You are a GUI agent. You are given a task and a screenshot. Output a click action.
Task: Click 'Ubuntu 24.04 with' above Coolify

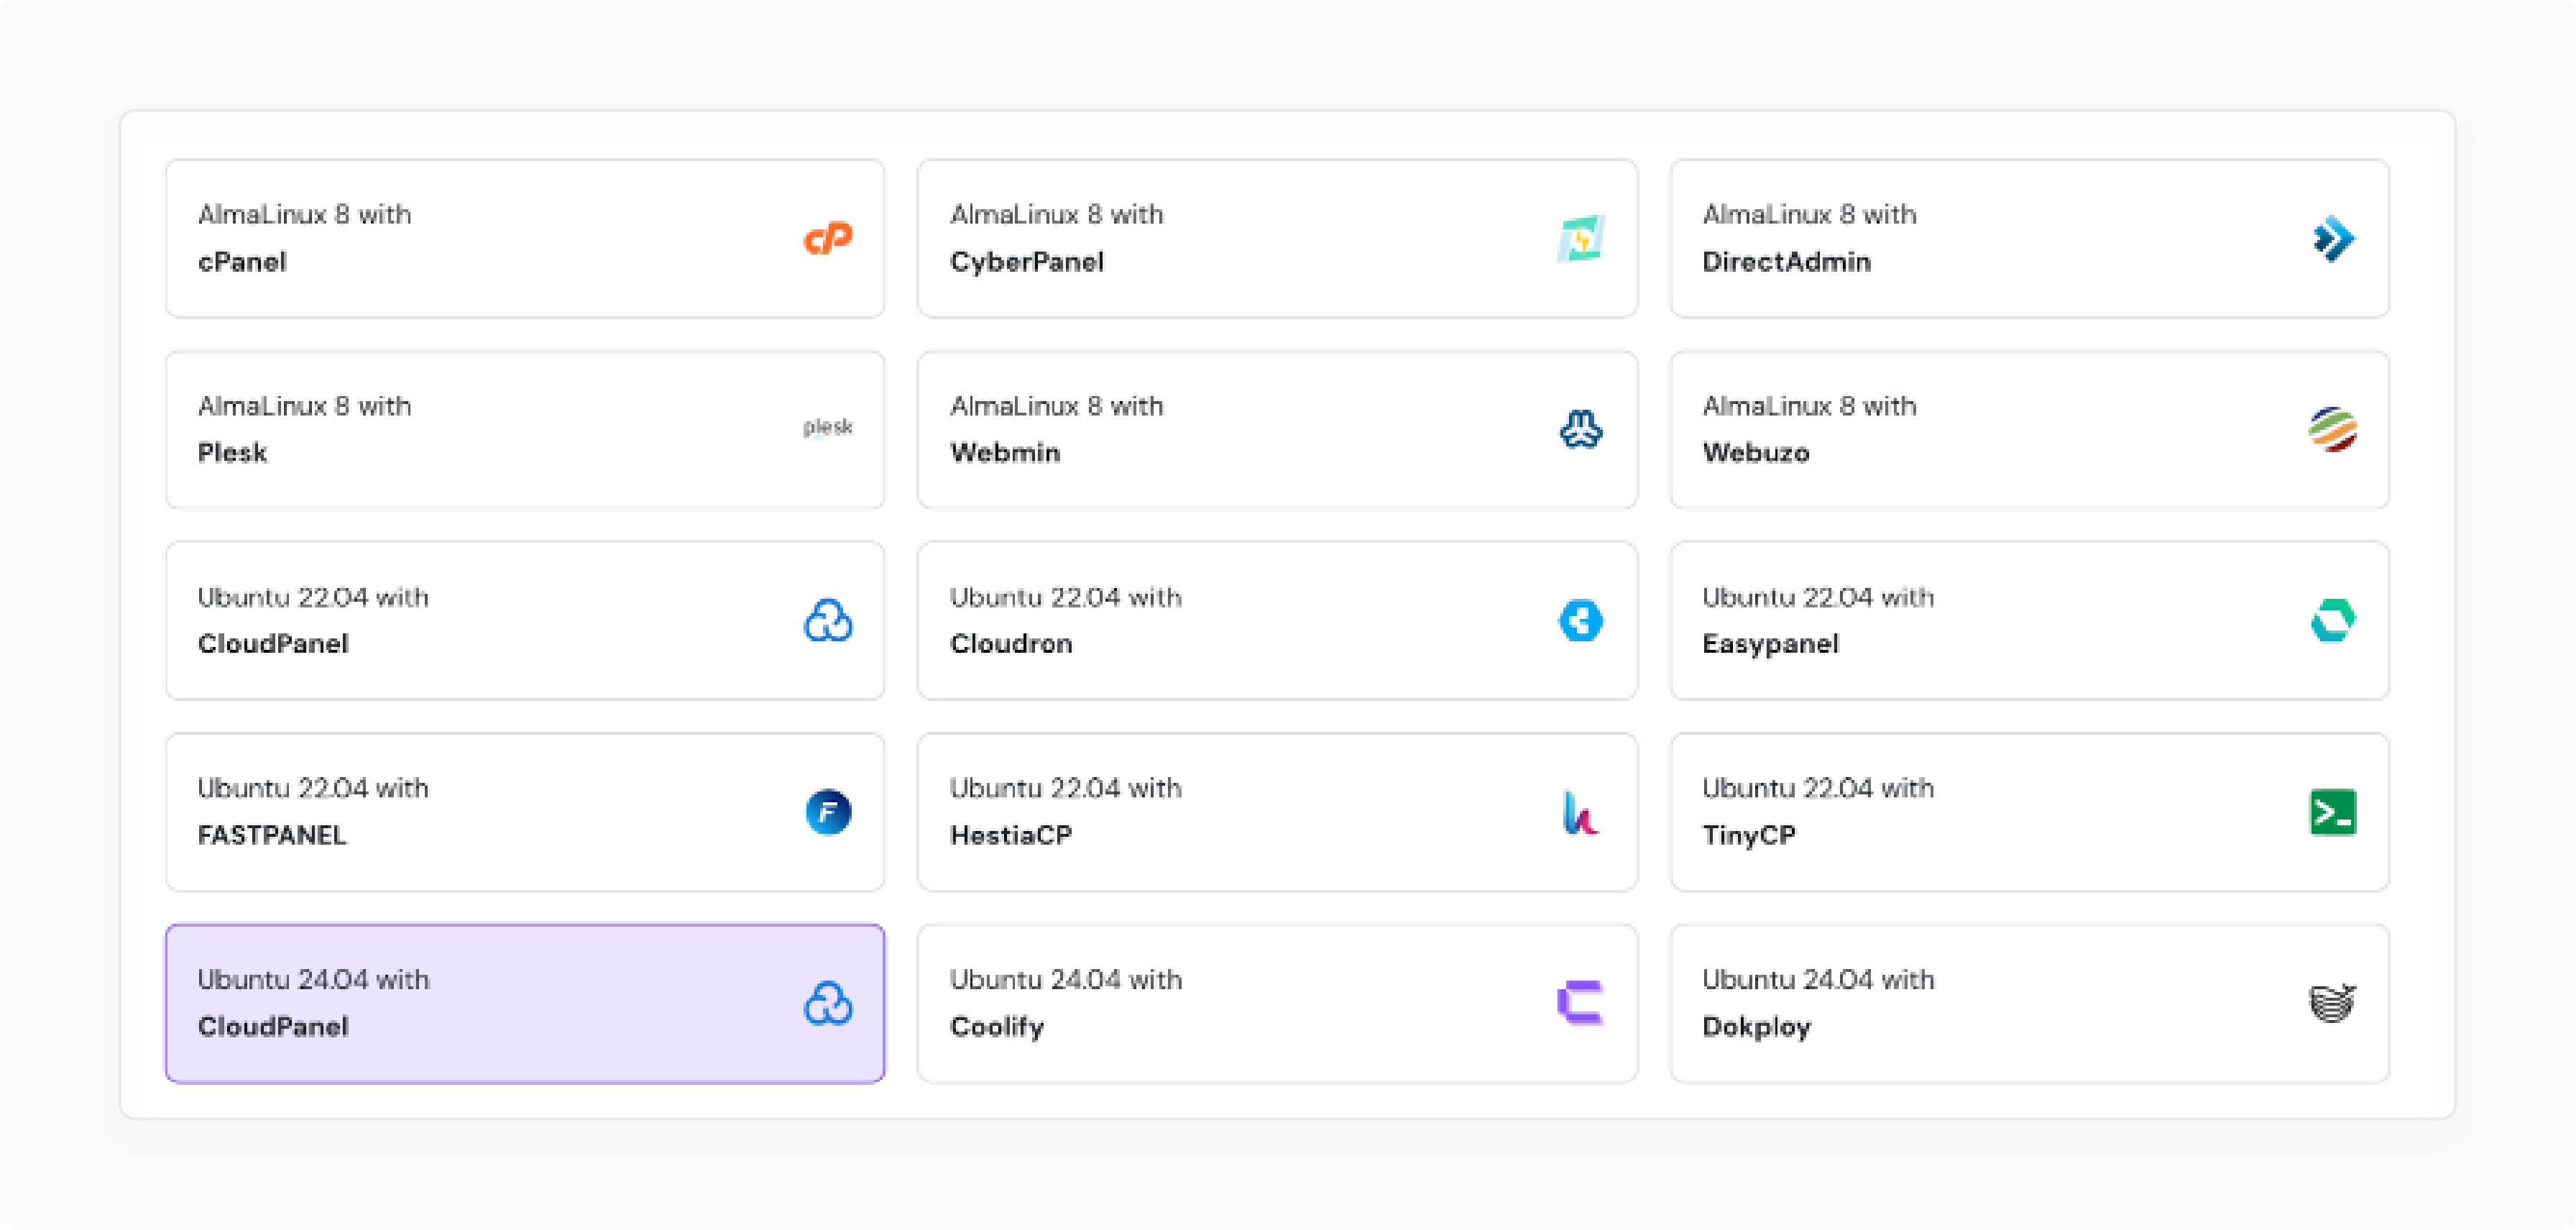point(1066,979)
